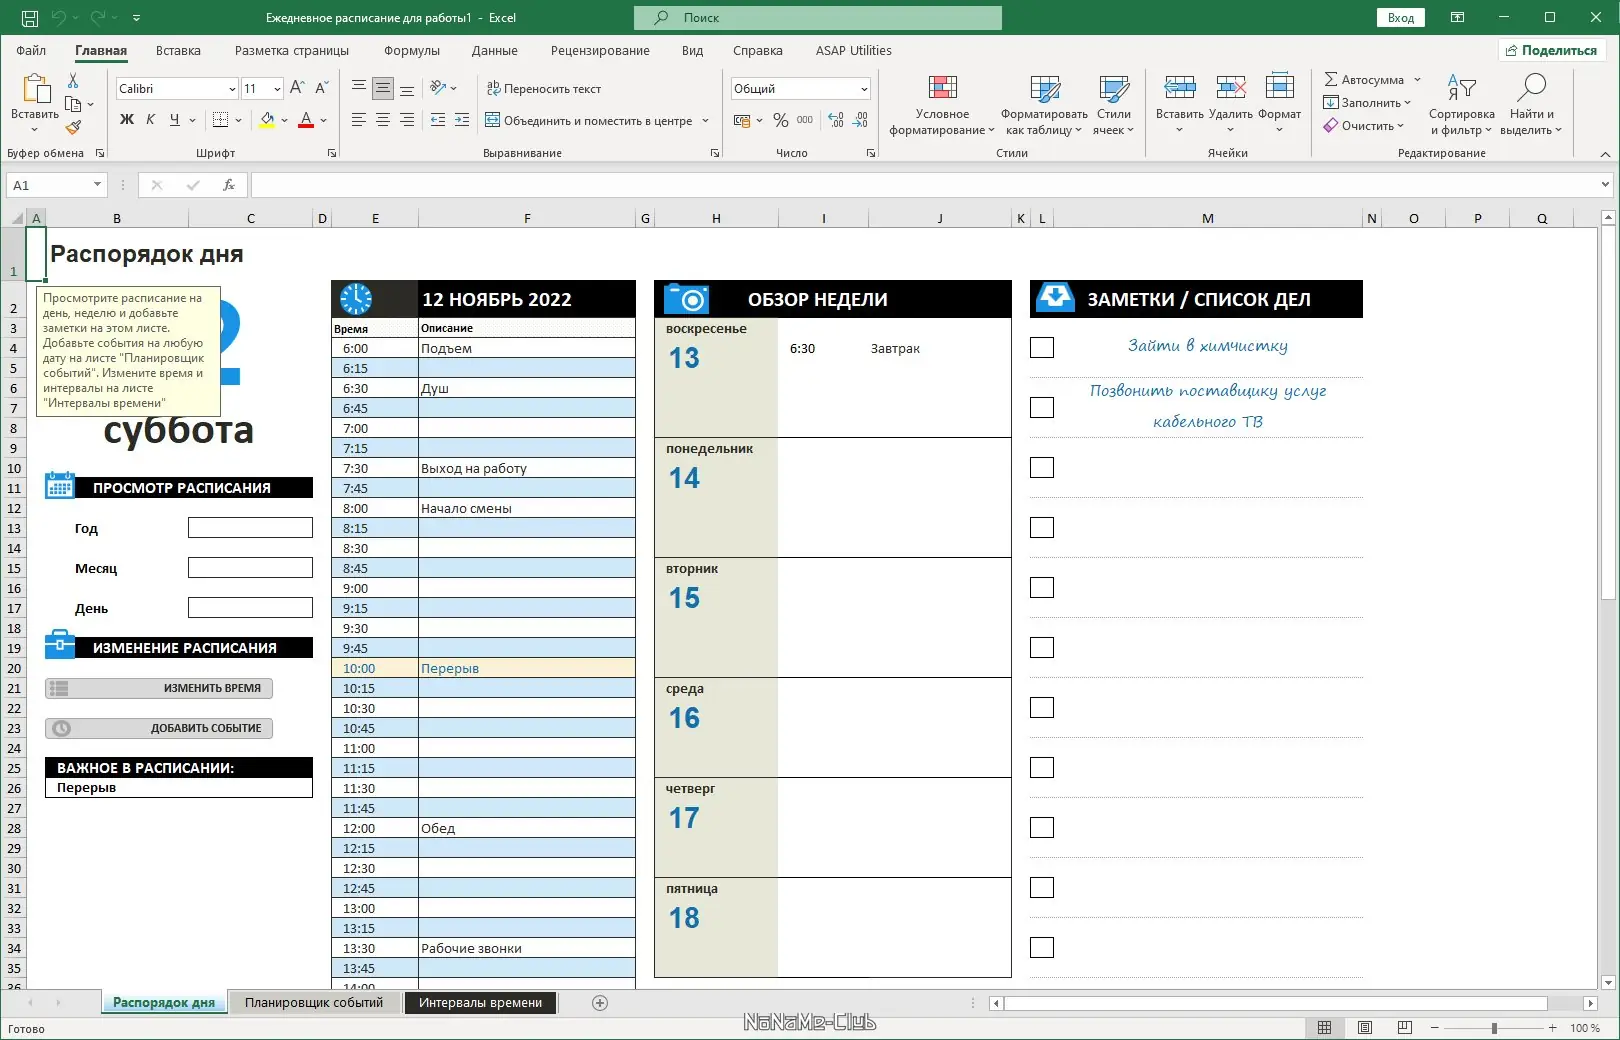Viewport: 1620px width, 1040px height.
Task: Click the percent style icon
Action: click(781, 120)
